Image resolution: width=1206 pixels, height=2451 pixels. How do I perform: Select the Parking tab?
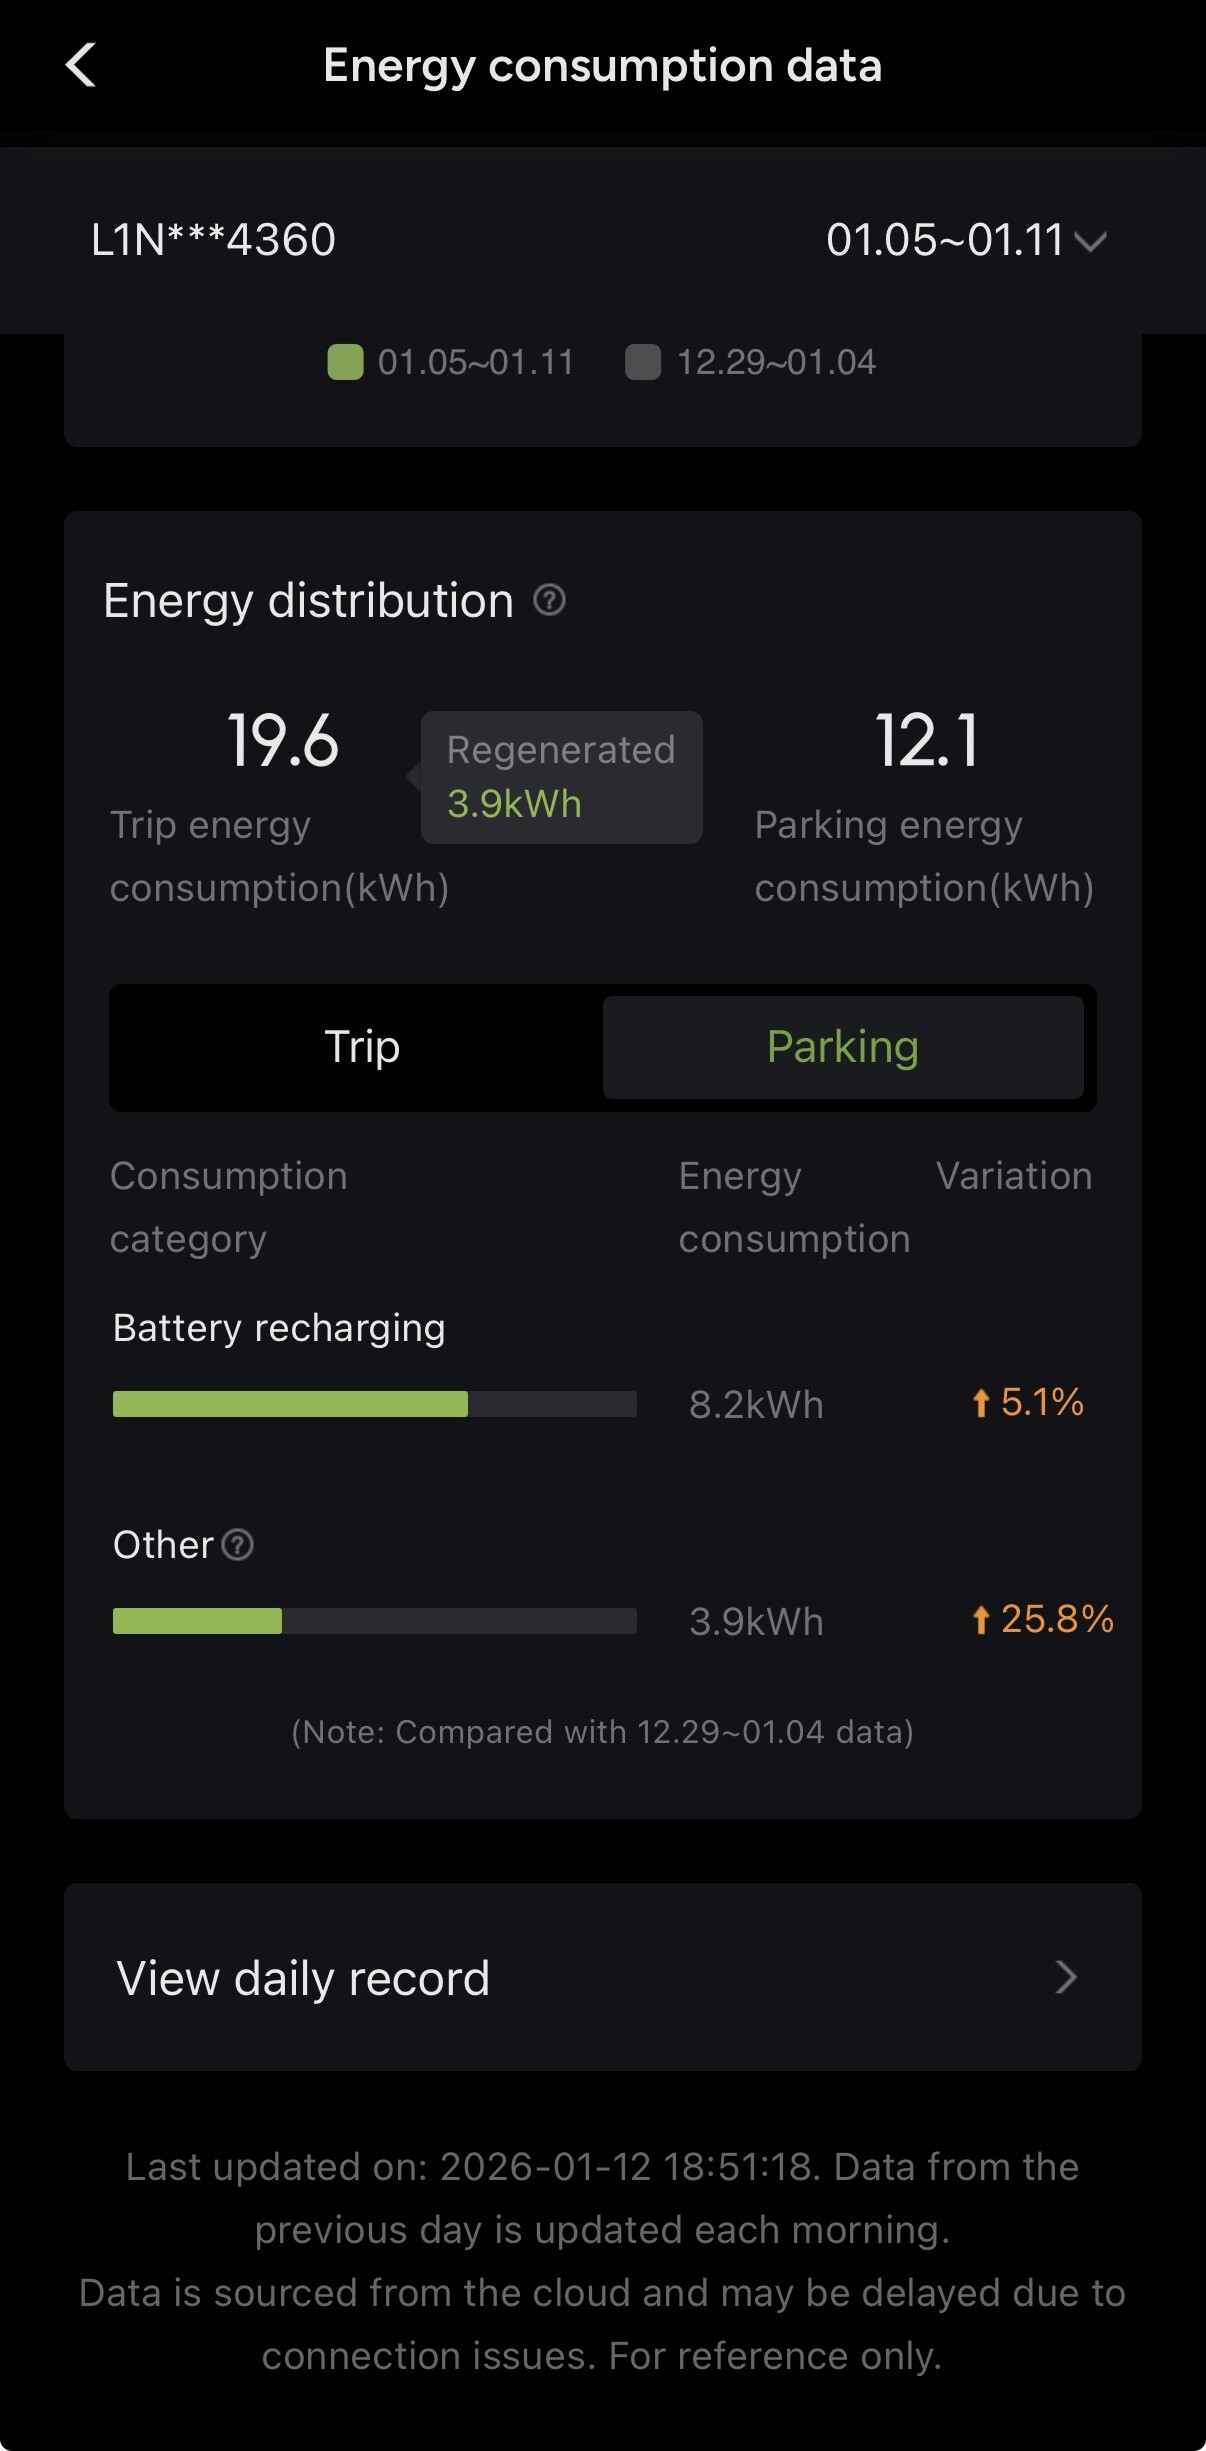click(x=842, y=1047)
